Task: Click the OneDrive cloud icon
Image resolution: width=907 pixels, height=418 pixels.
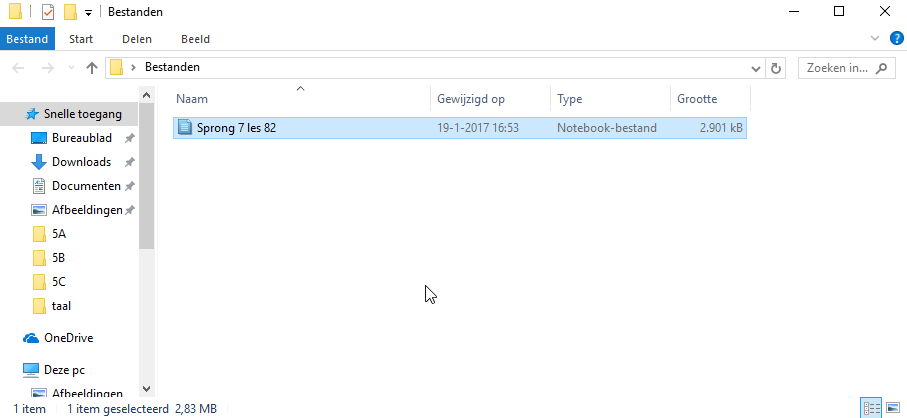Action: [31, 338]
